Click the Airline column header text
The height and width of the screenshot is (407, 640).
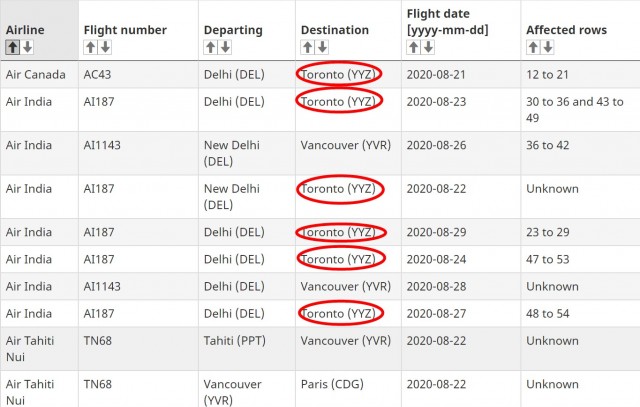(25, 30)
